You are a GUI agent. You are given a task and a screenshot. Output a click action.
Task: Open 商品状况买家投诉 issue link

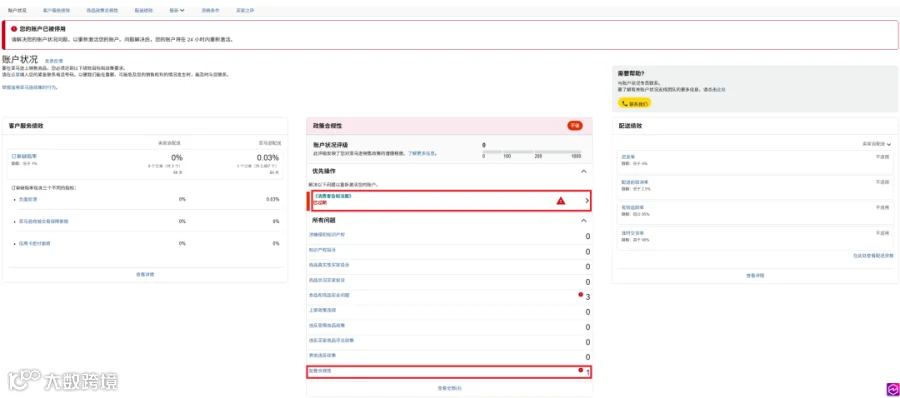[327, 280]
